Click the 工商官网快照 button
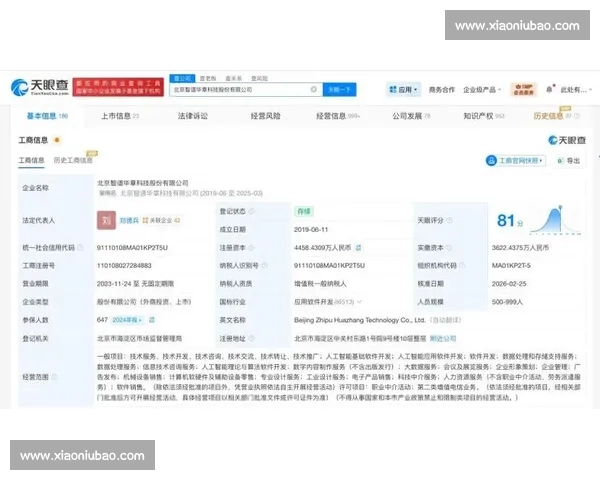600x480 pixels. coord(516,160)
